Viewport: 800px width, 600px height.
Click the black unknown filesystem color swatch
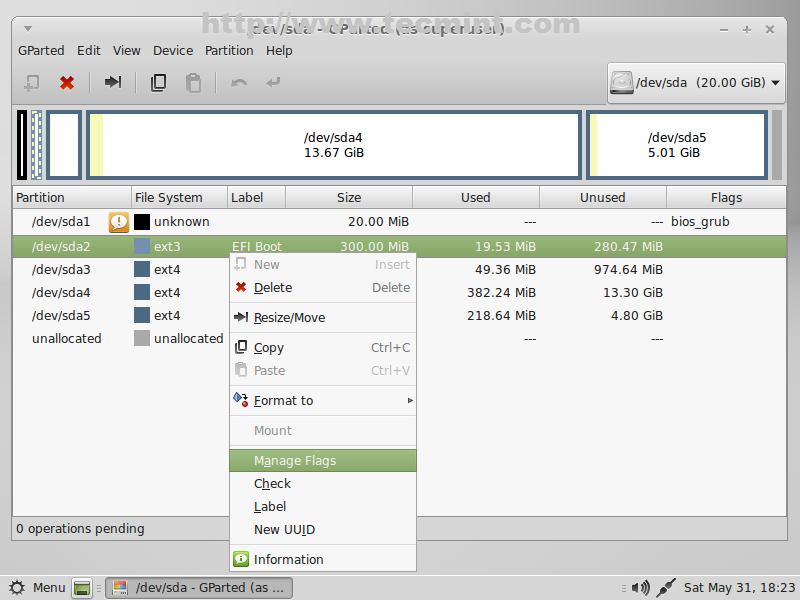click(142, 222)
